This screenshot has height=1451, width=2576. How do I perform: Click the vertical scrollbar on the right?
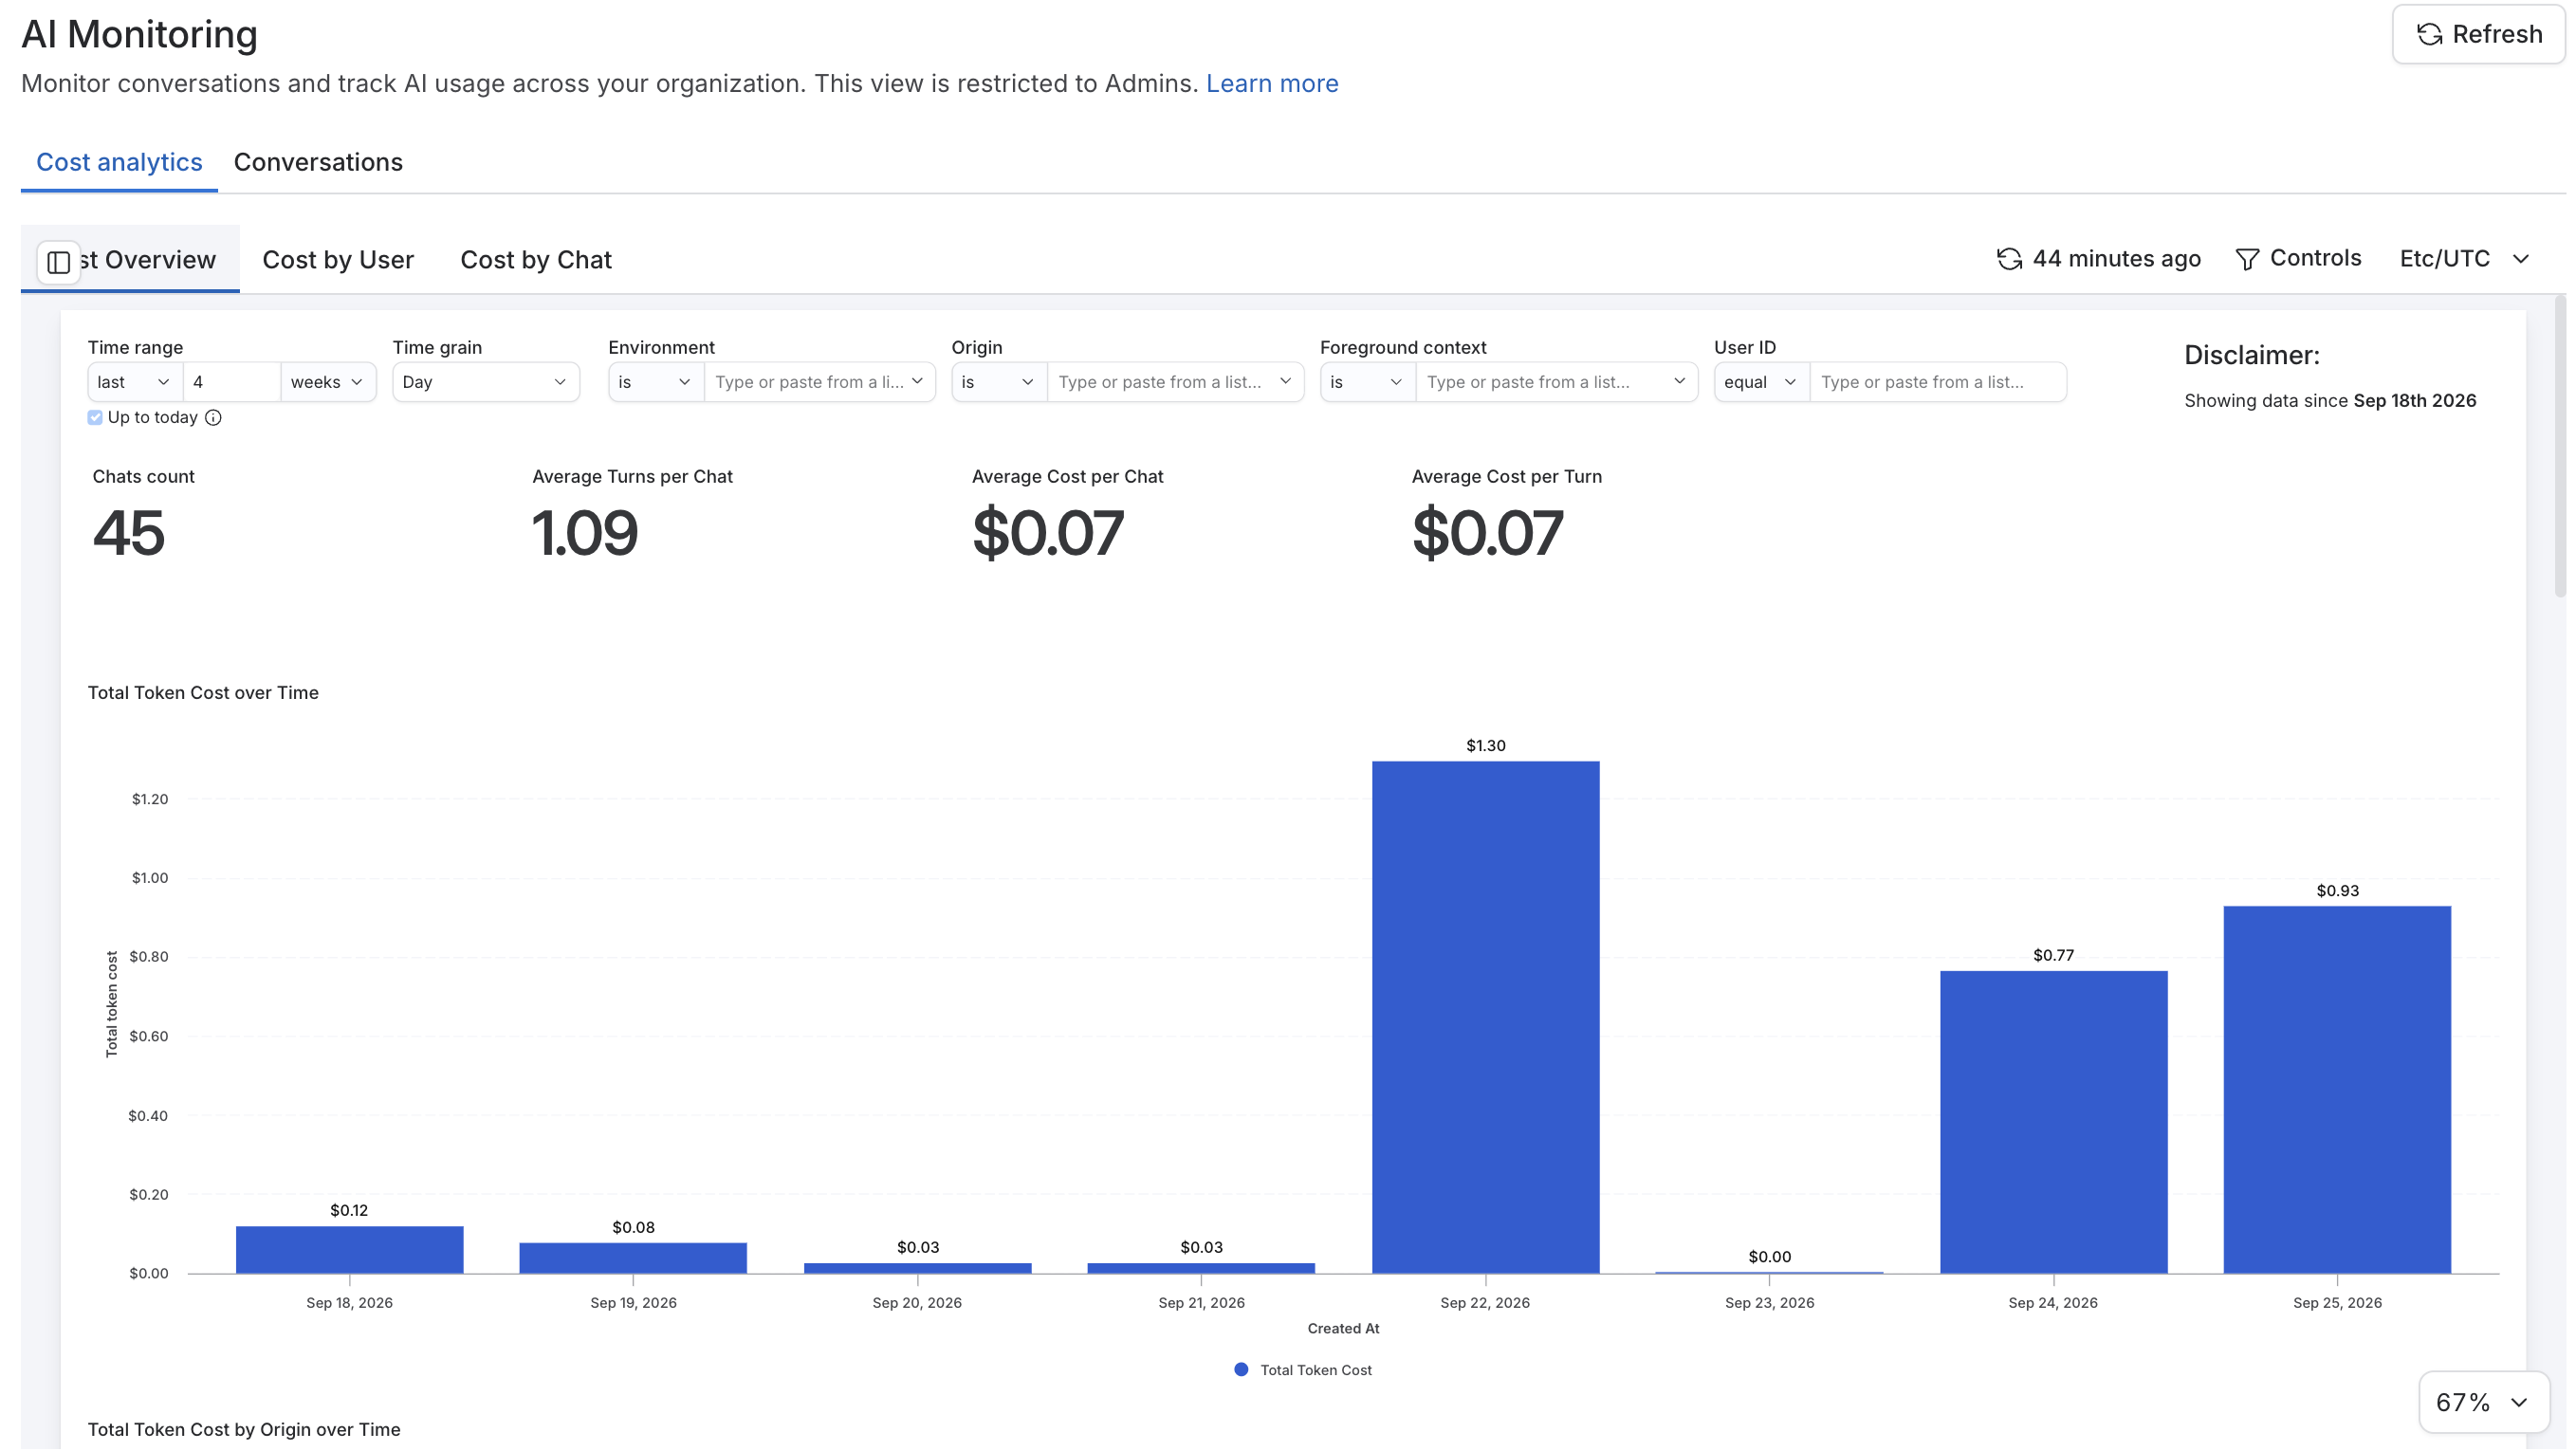point(2560,447)
